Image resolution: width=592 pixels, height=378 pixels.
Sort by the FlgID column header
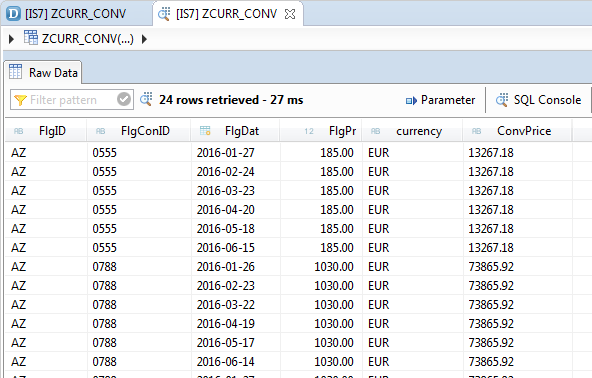[x=46, y=131]
